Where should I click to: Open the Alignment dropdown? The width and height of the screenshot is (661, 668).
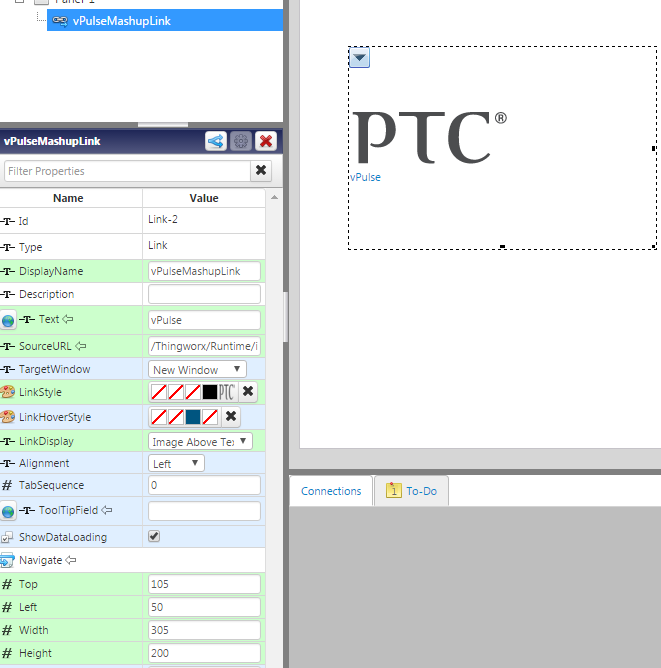(x=176, y=464)
